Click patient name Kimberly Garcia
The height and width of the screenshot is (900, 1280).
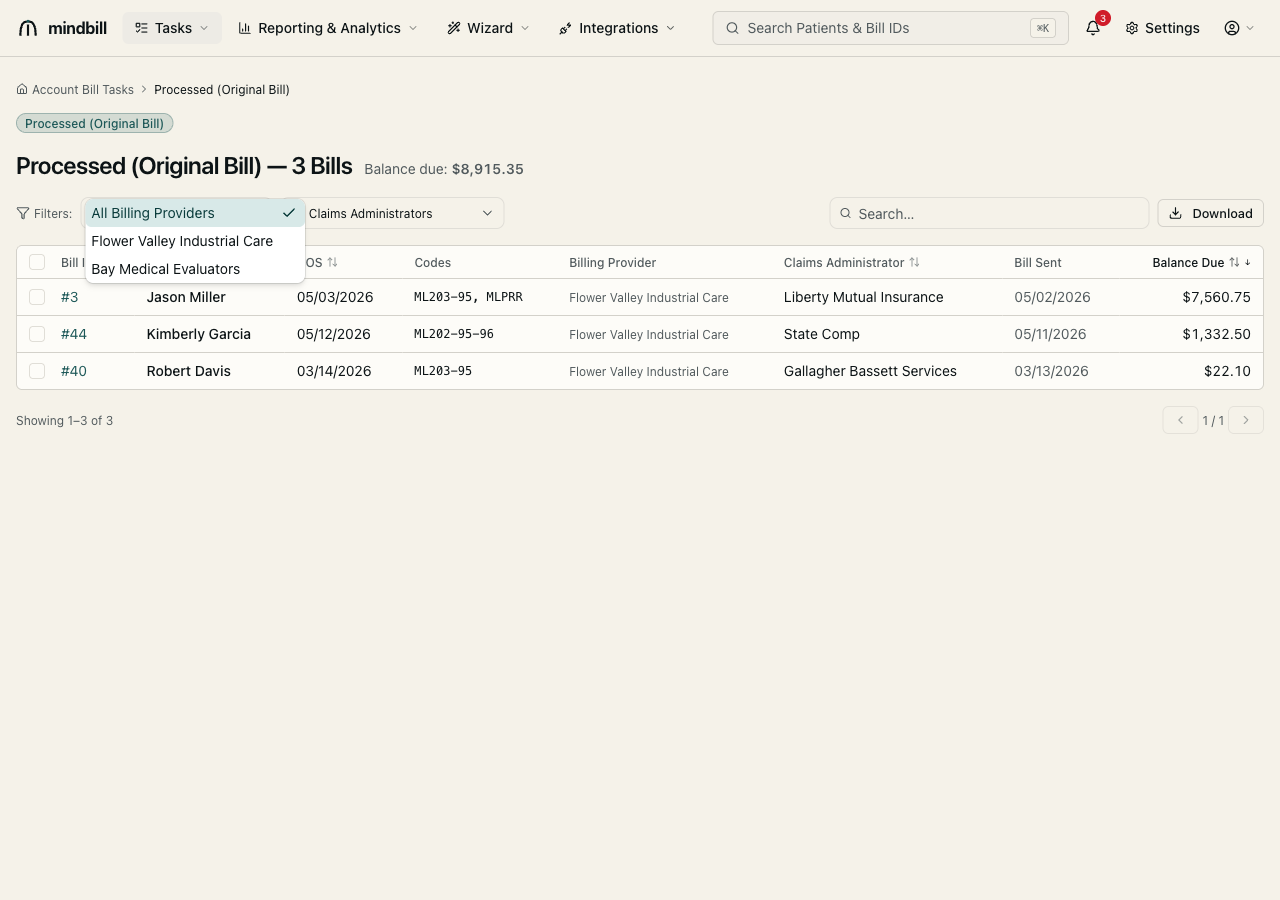click(x=199, y=334)
